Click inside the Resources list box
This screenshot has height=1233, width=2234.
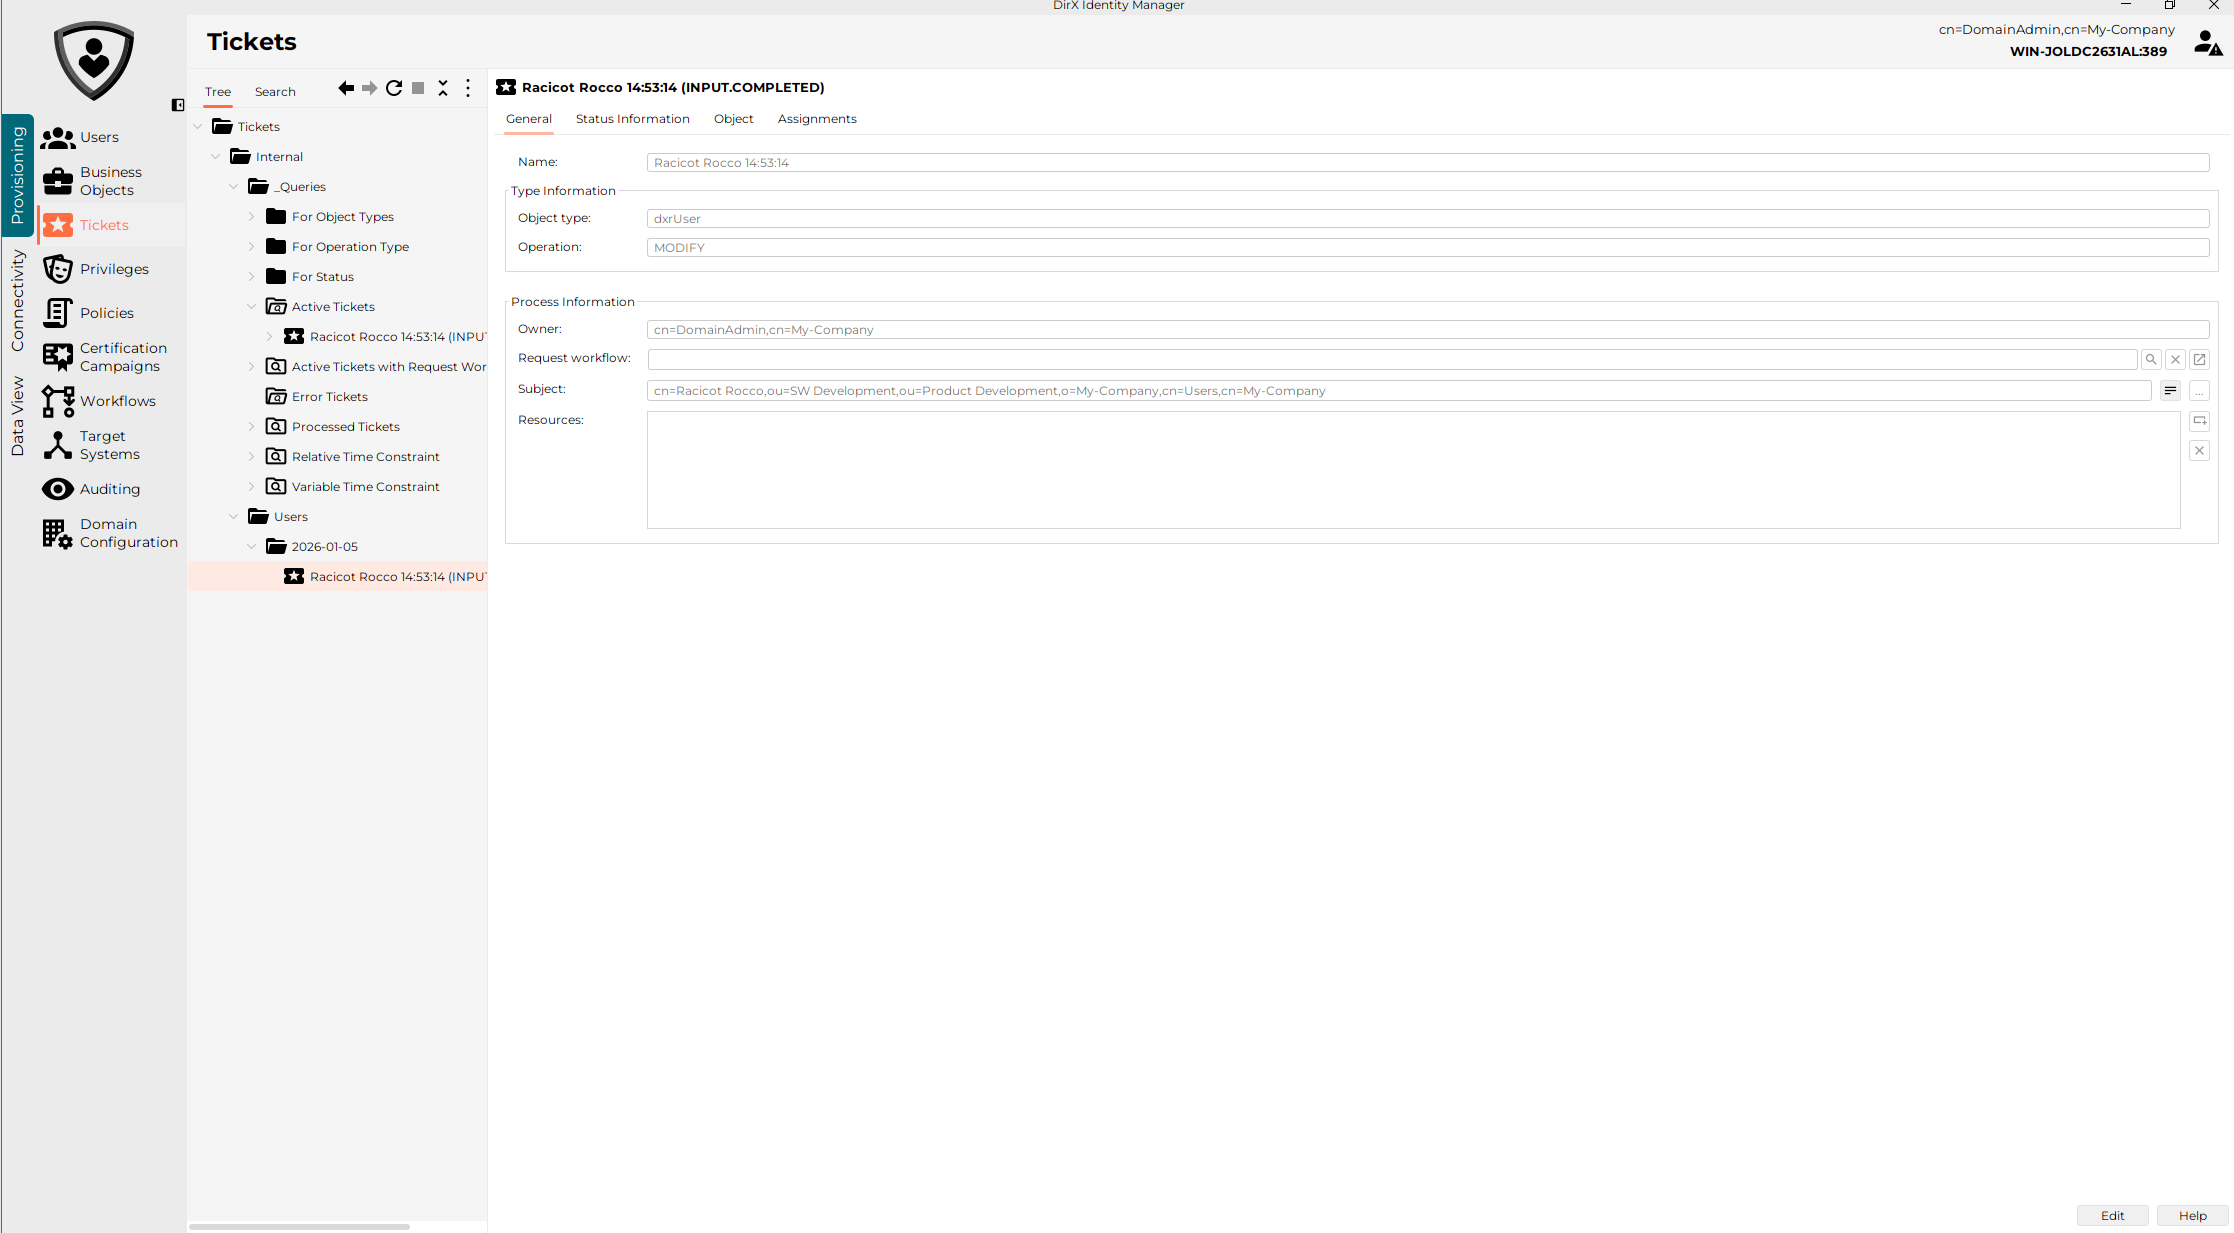tap(1413, 470)
